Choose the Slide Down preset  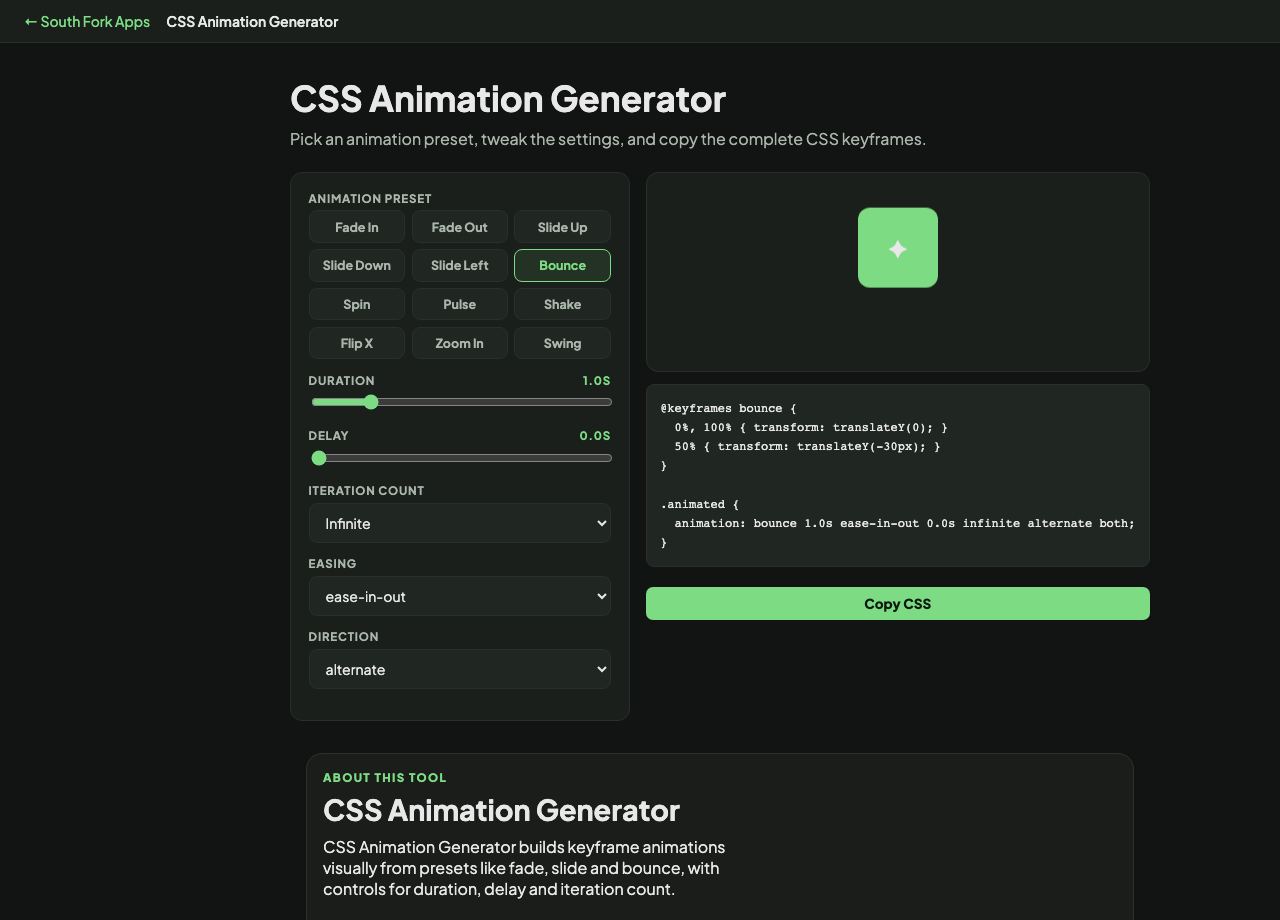coord(357,266)
